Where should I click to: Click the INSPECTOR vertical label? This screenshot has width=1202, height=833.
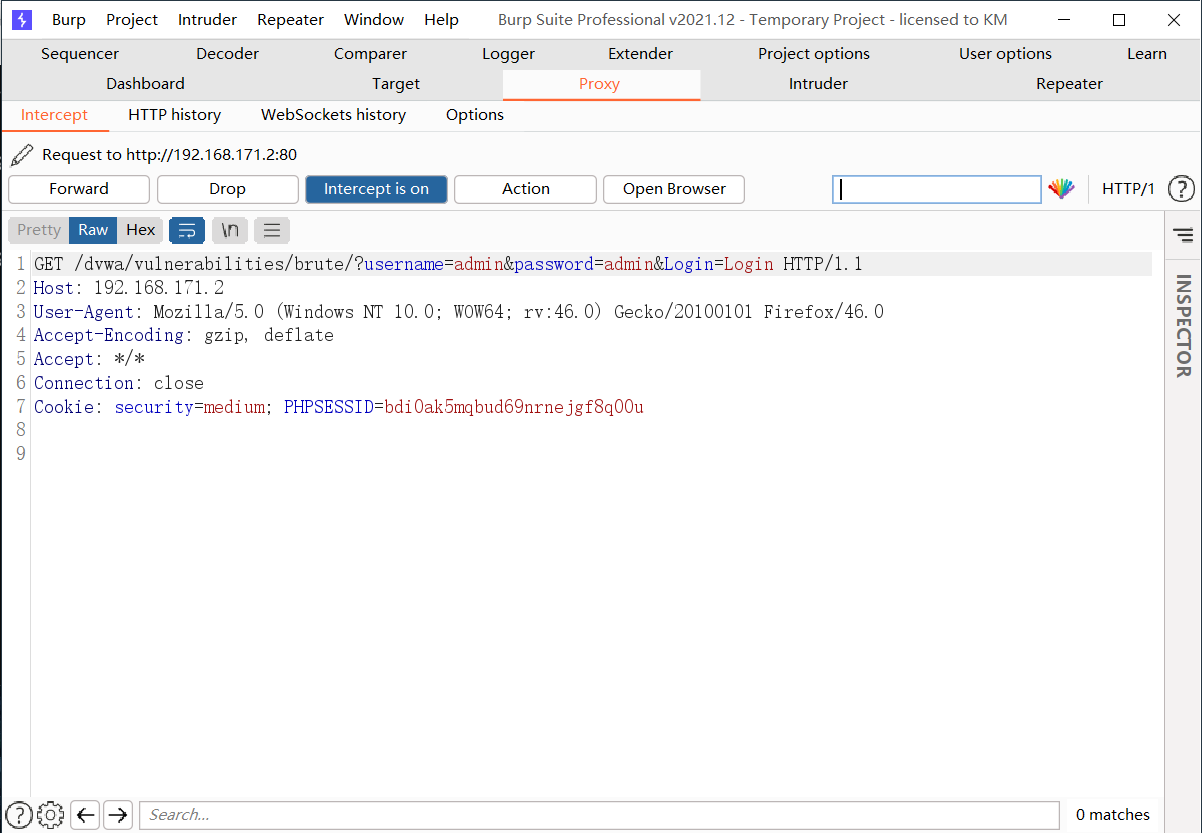coord(1183,326)
